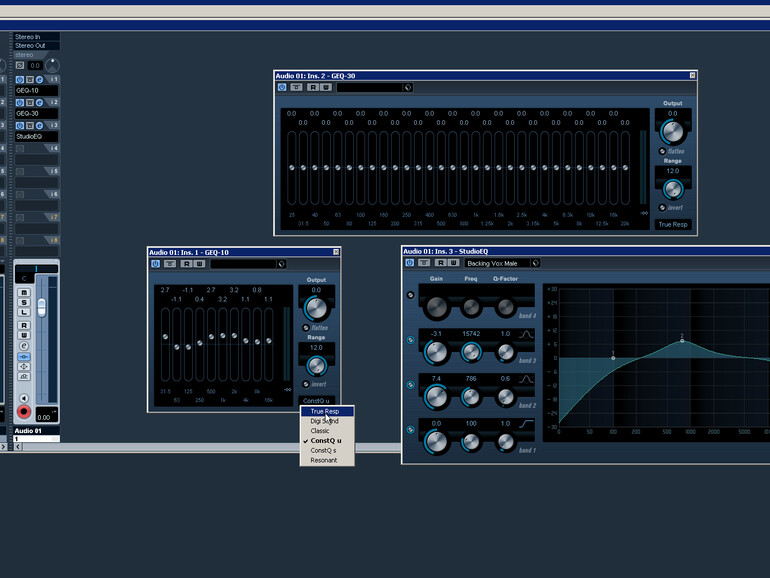Viewport: 770px width, 578px height.
Task: Toggle the monitor speaker button on Audio 01
Action: 24,398
